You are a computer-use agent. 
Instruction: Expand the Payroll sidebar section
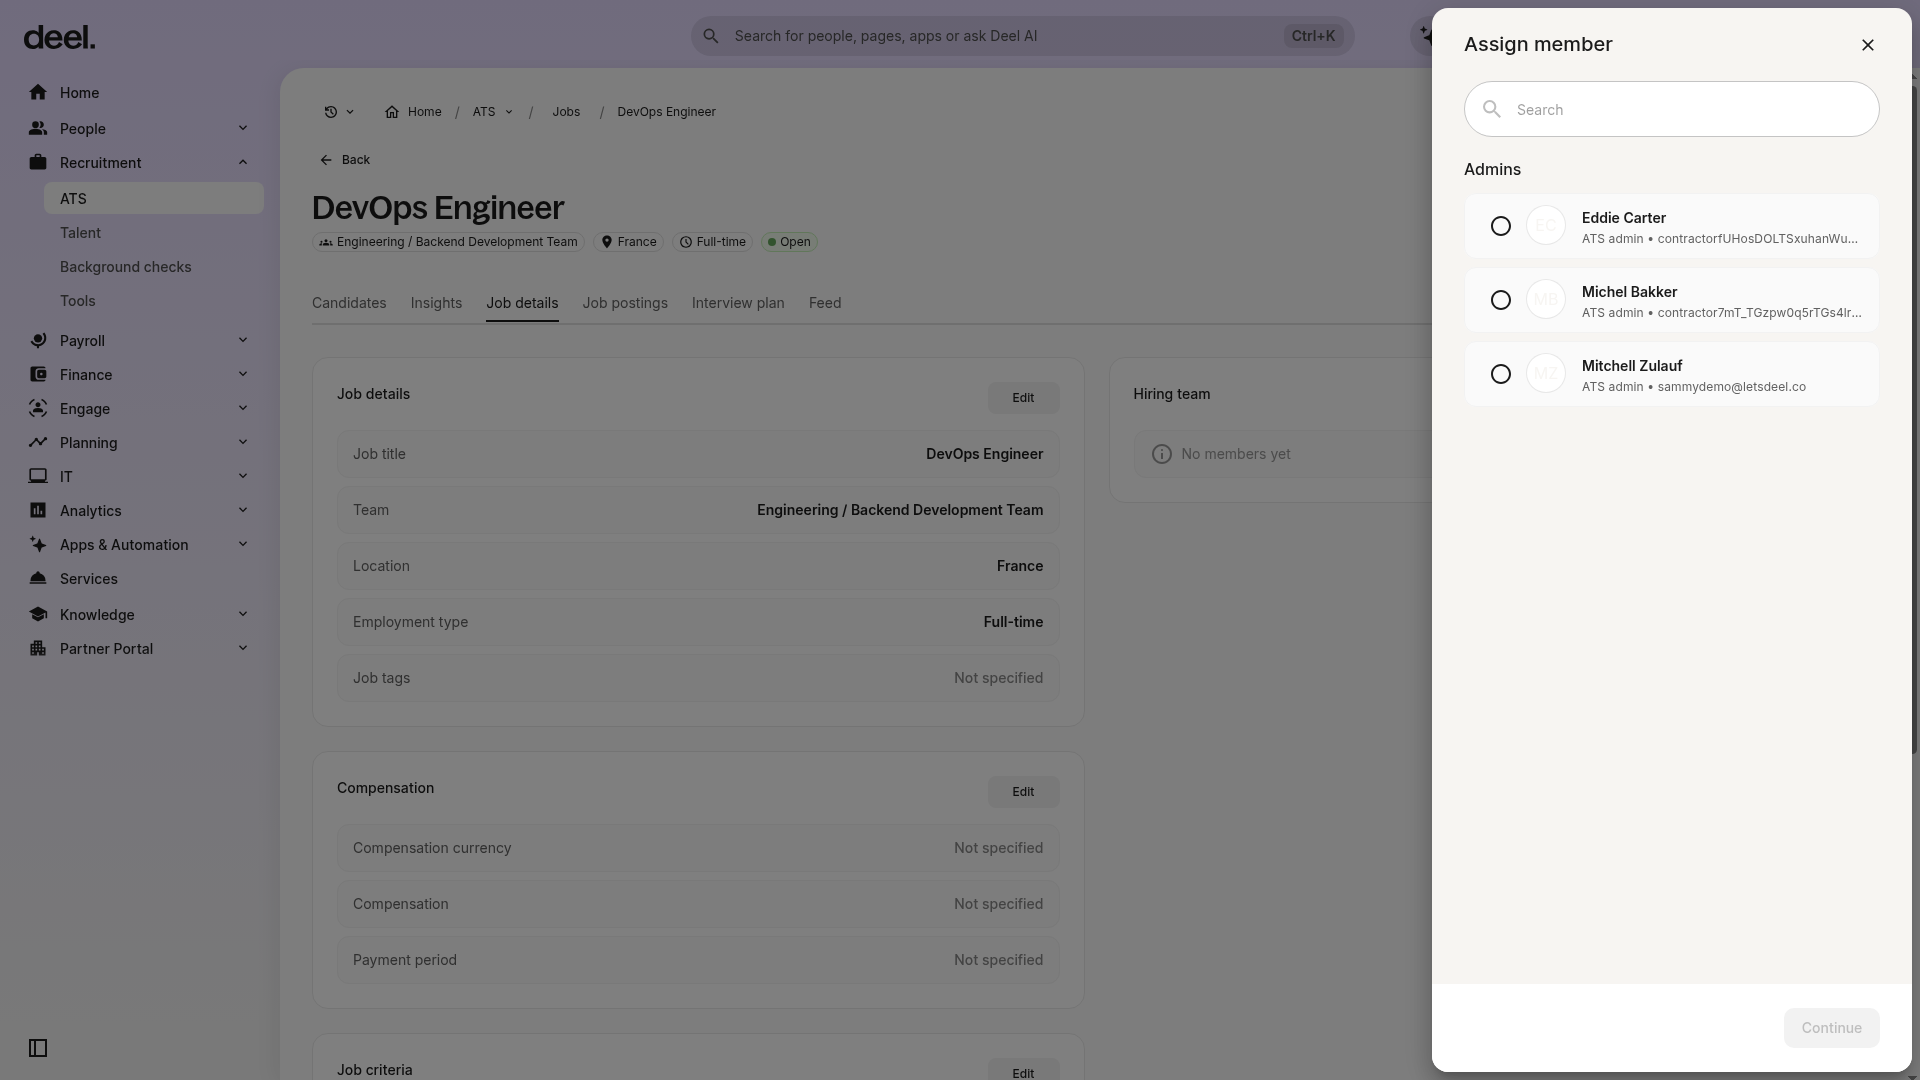coord(243,340)
